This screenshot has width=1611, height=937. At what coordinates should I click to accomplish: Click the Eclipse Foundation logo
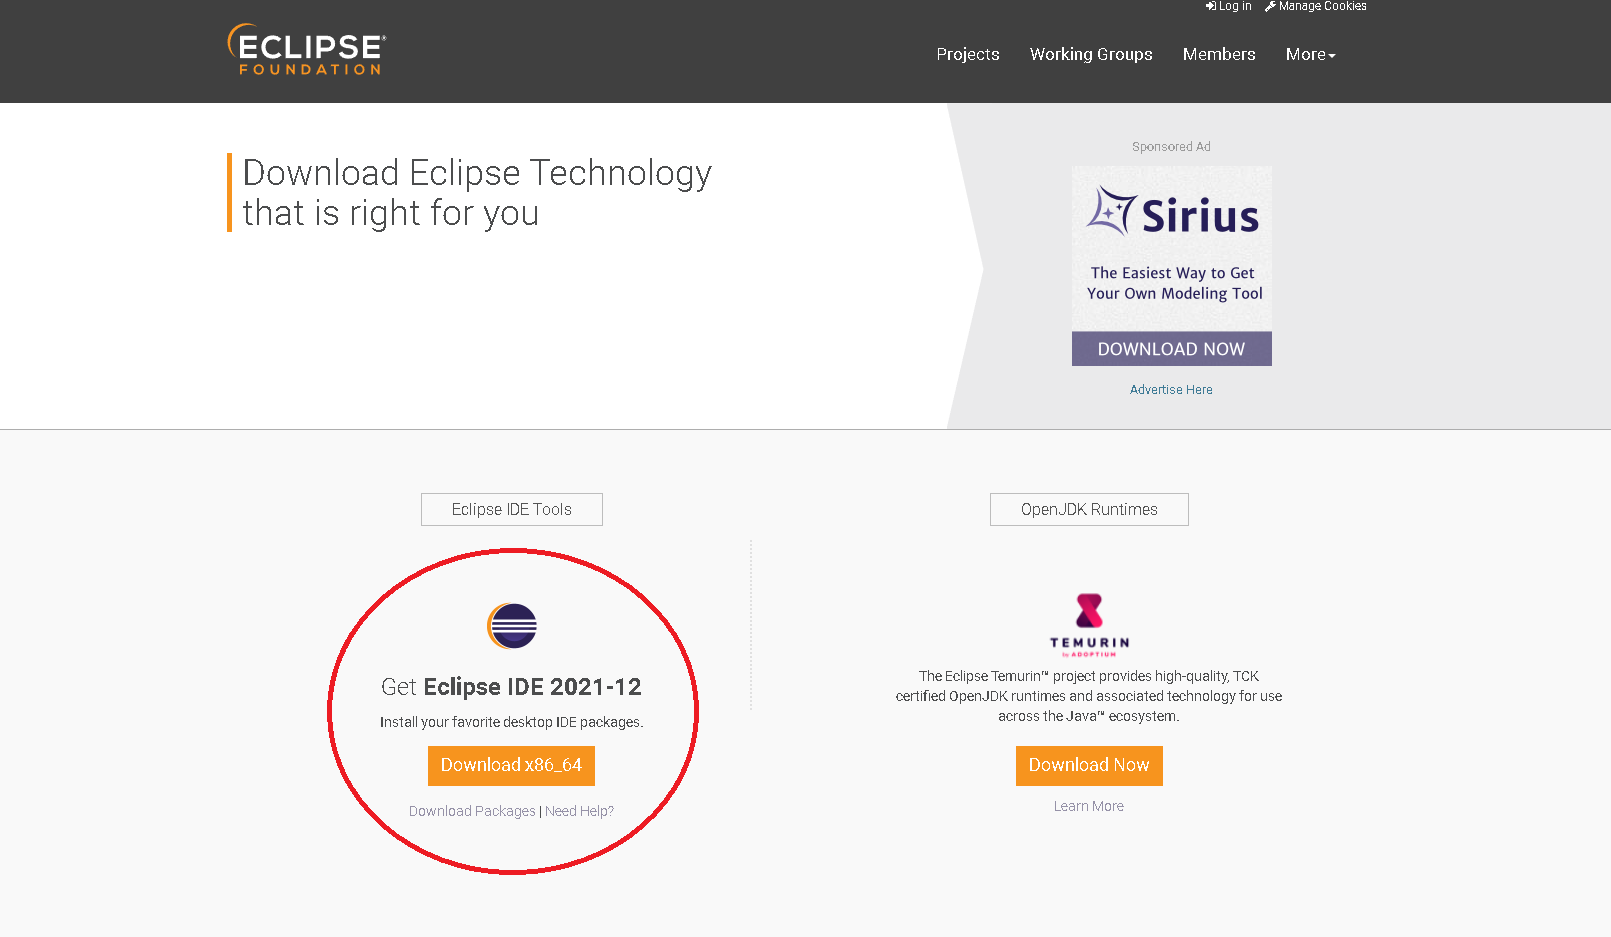[306, 50]
